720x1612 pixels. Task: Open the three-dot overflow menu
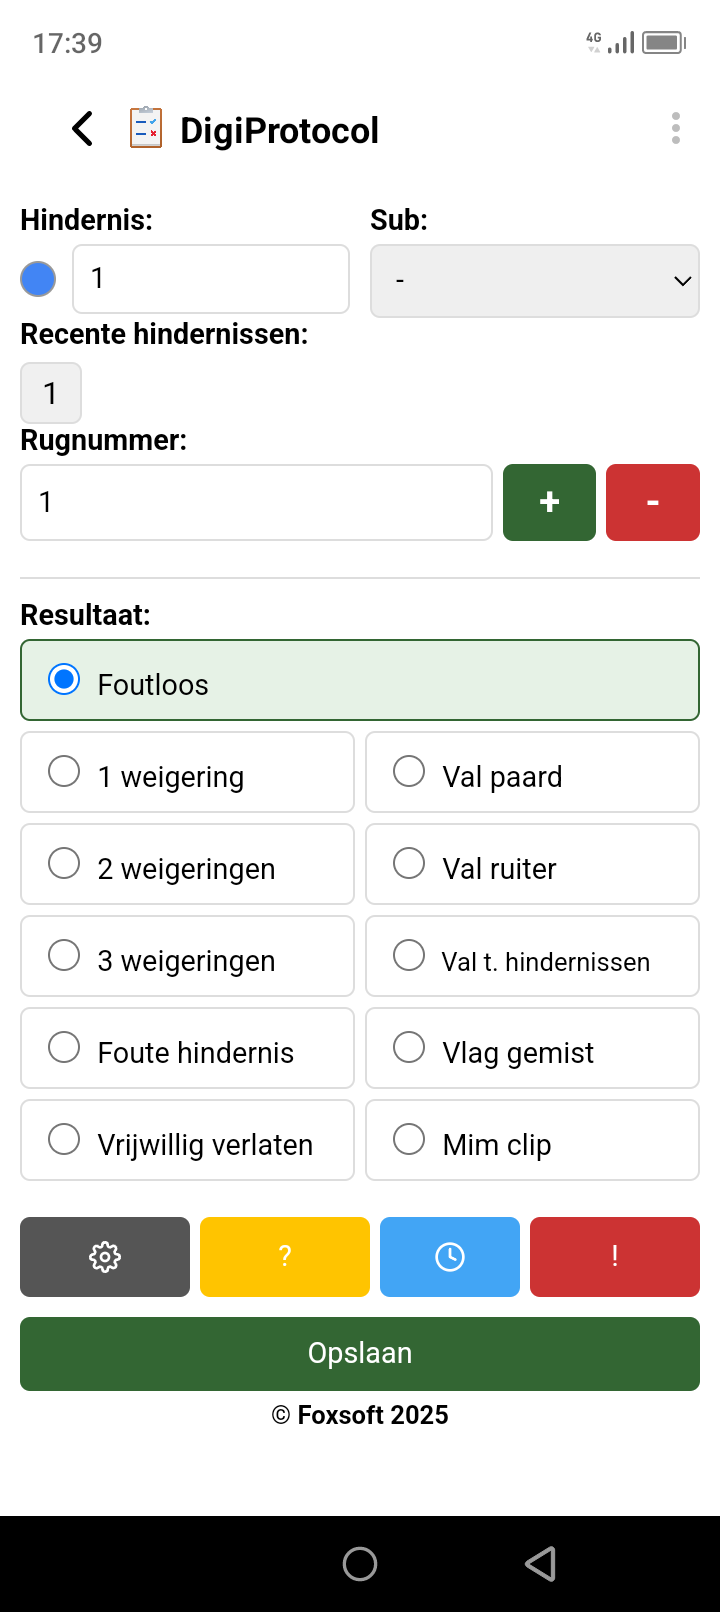point(676,128)
